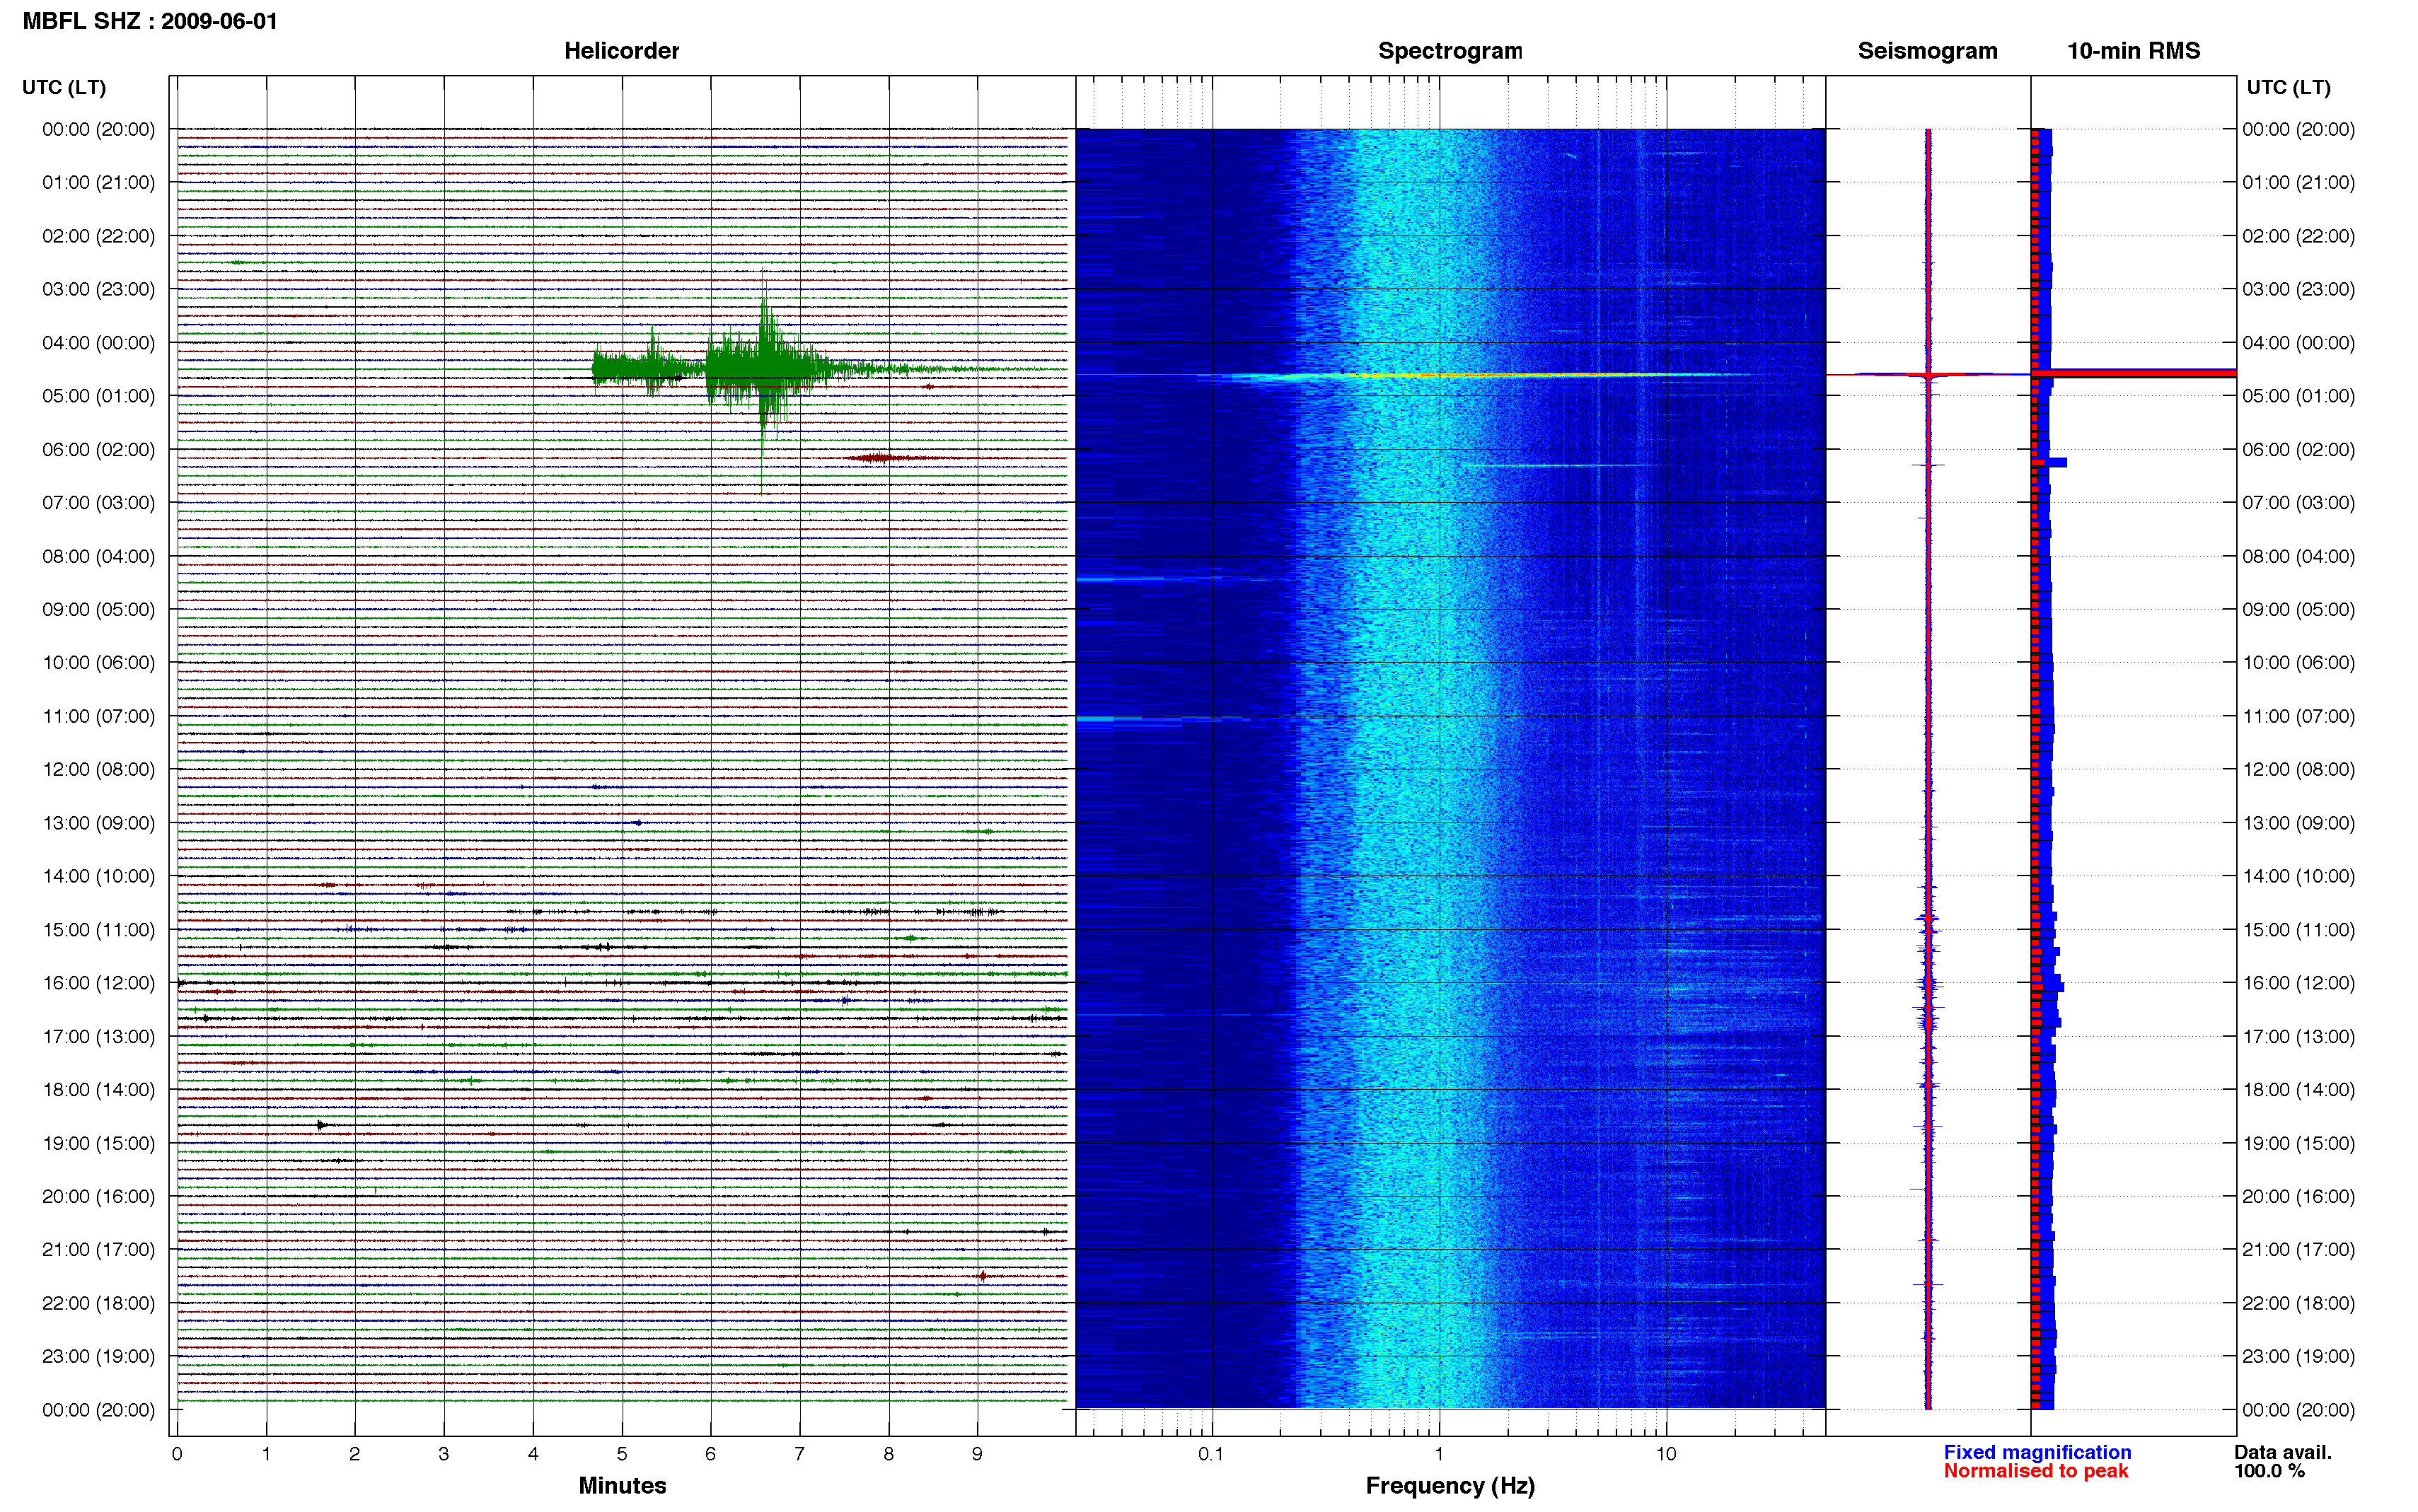
Task: Click the 'Seismogram' panel heading
Action: pos(1927,51)
